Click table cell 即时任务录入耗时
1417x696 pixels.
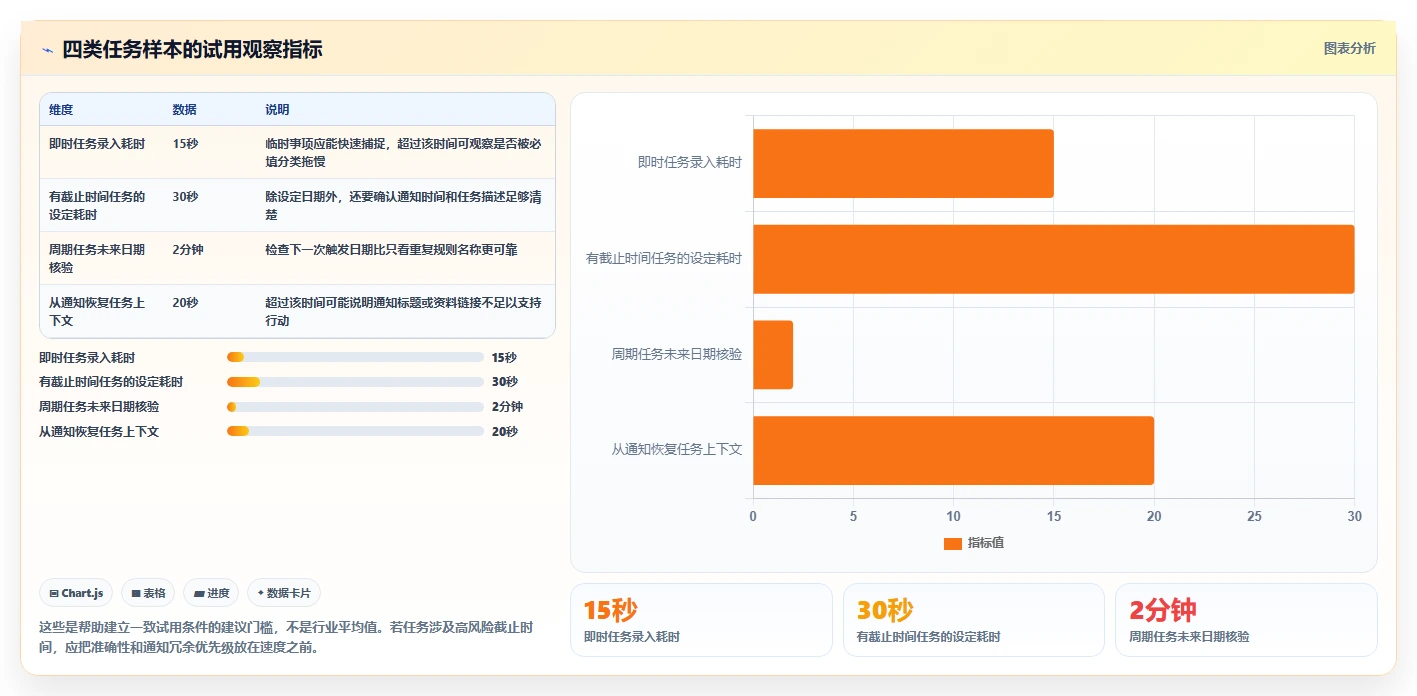(x=97, y=144)
